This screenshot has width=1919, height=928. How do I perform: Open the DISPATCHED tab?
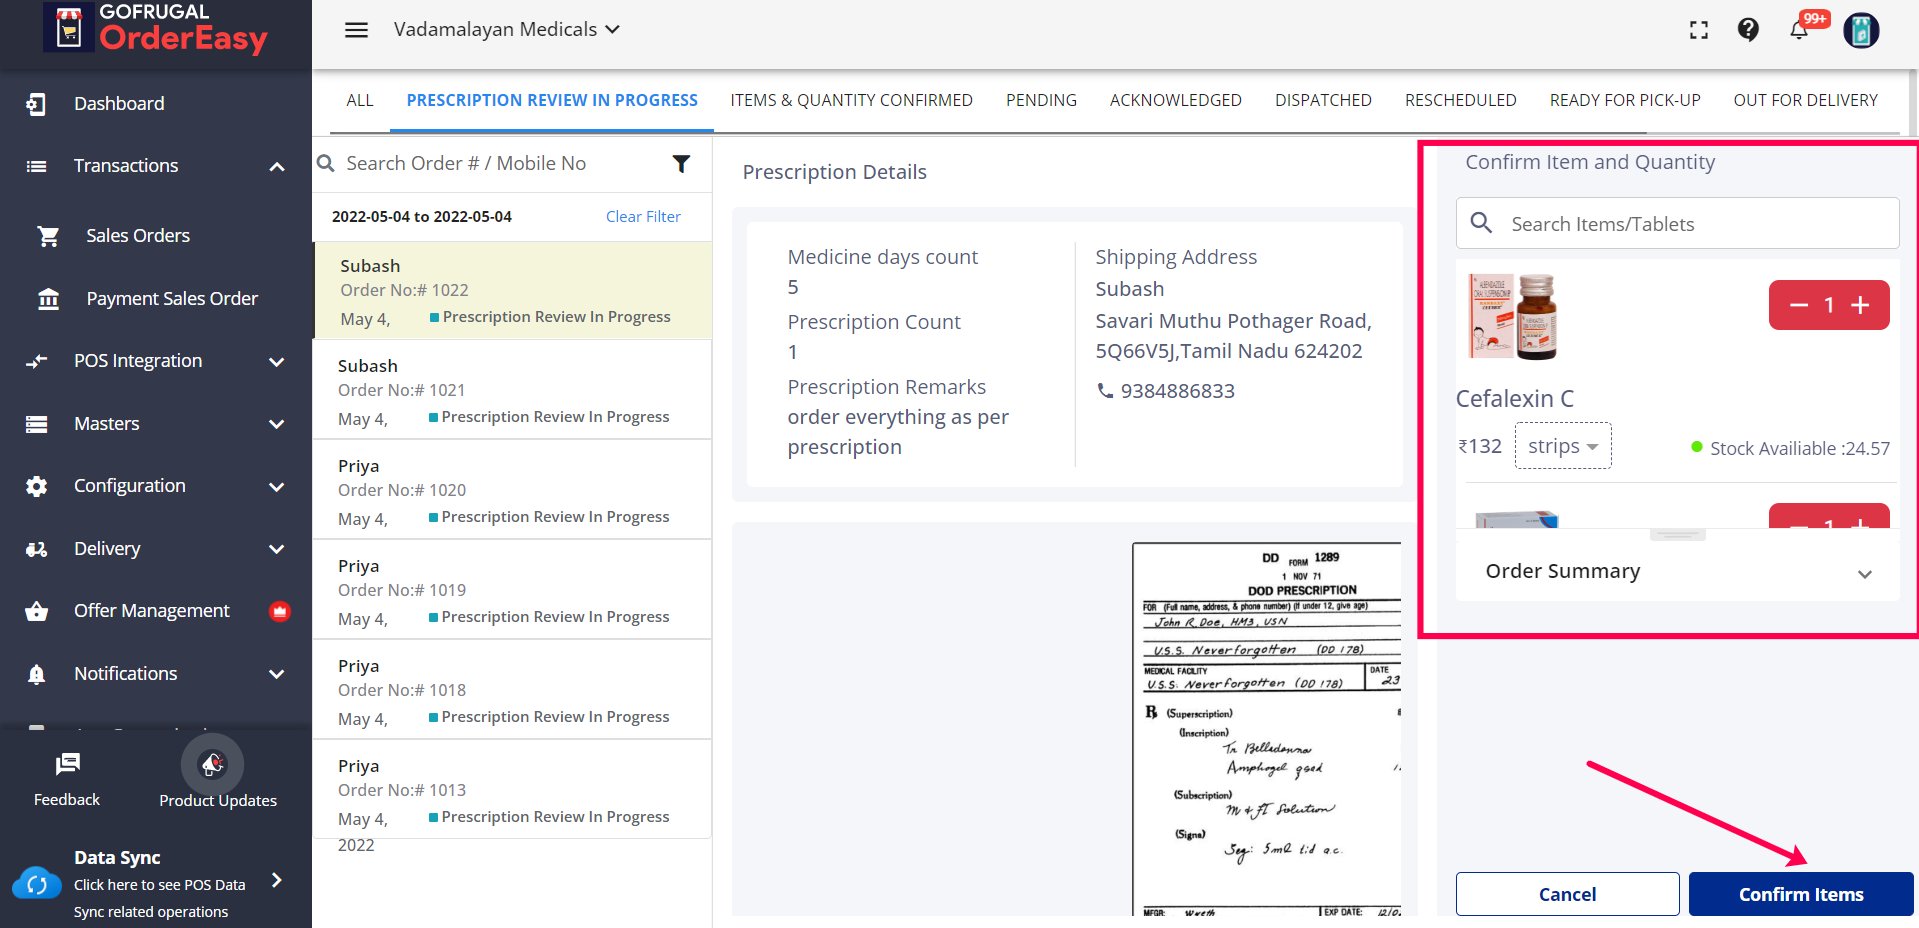click(1323, 100)
